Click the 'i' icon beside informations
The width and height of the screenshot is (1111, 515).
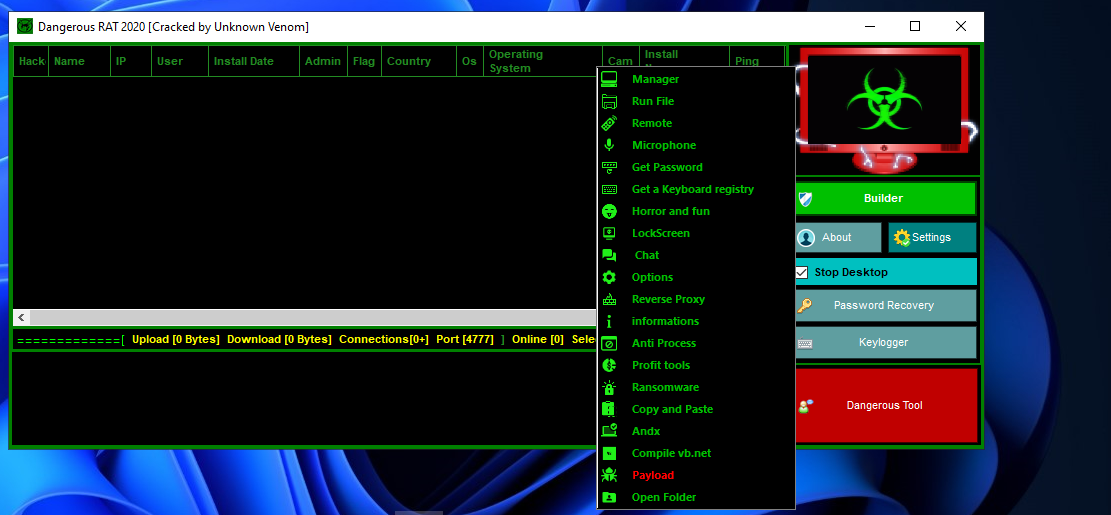tap(609, 321)
